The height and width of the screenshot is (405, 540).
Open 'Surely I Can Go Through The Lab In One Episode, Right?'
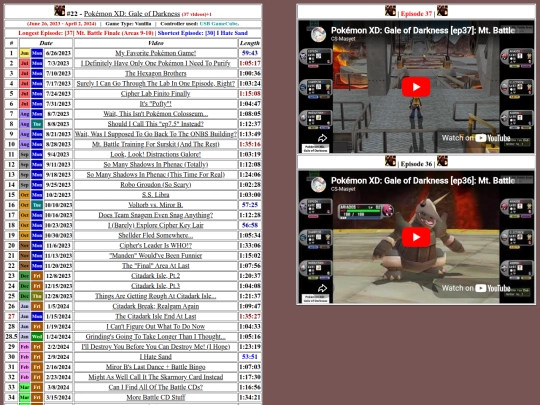pyautogui.click(x=156, y=83)
